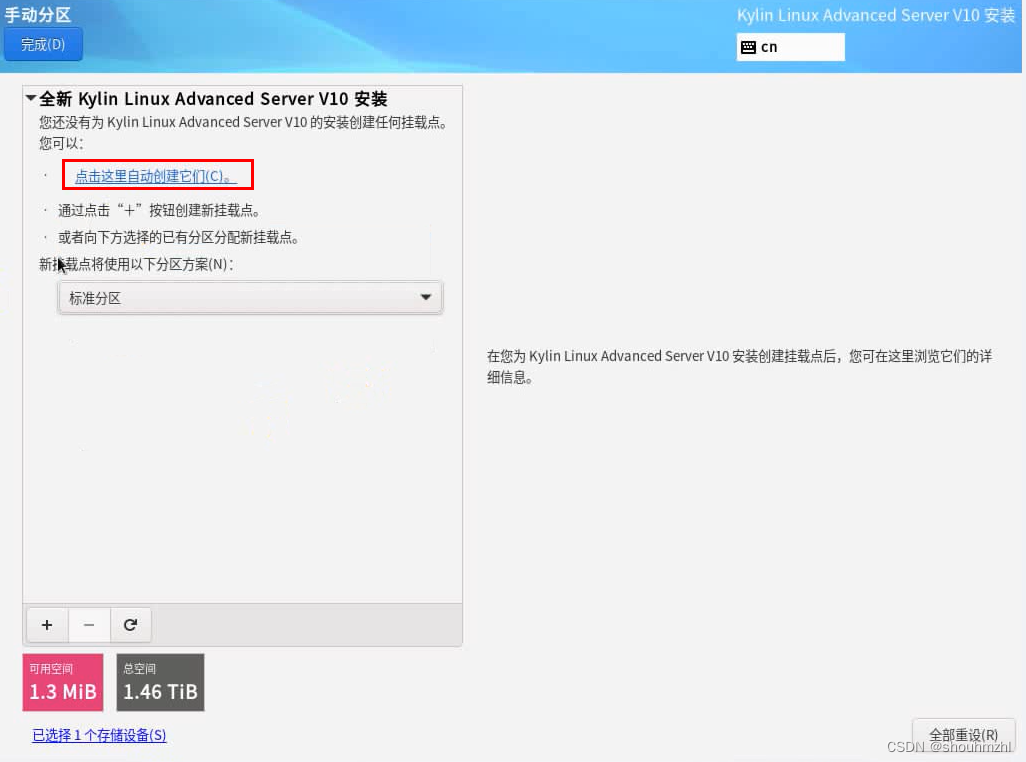The height and width of the screenshot is (762, 1026).
Task: Click the right pane text 在您为 Kylin Linux Advanced Server
Action: pos(739,366)
